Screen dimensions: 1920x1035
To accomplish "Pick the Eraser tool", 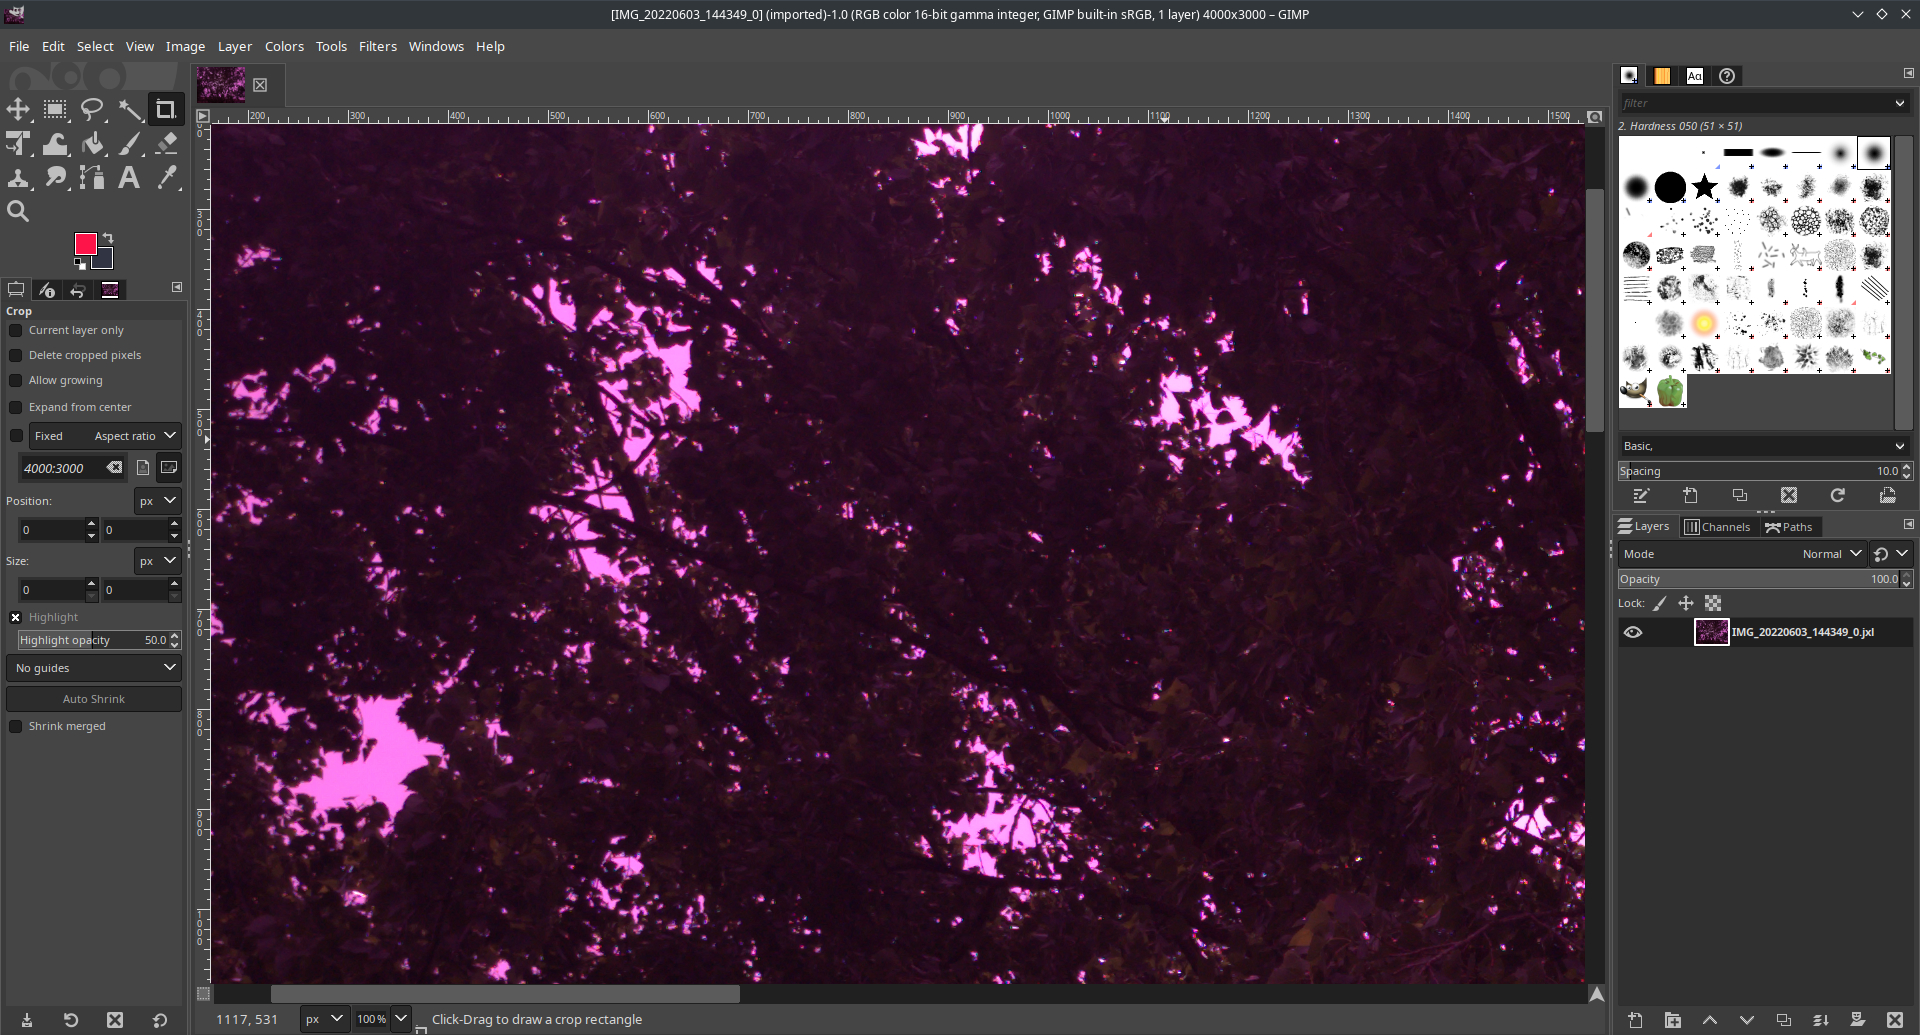I will click(167, 143).
